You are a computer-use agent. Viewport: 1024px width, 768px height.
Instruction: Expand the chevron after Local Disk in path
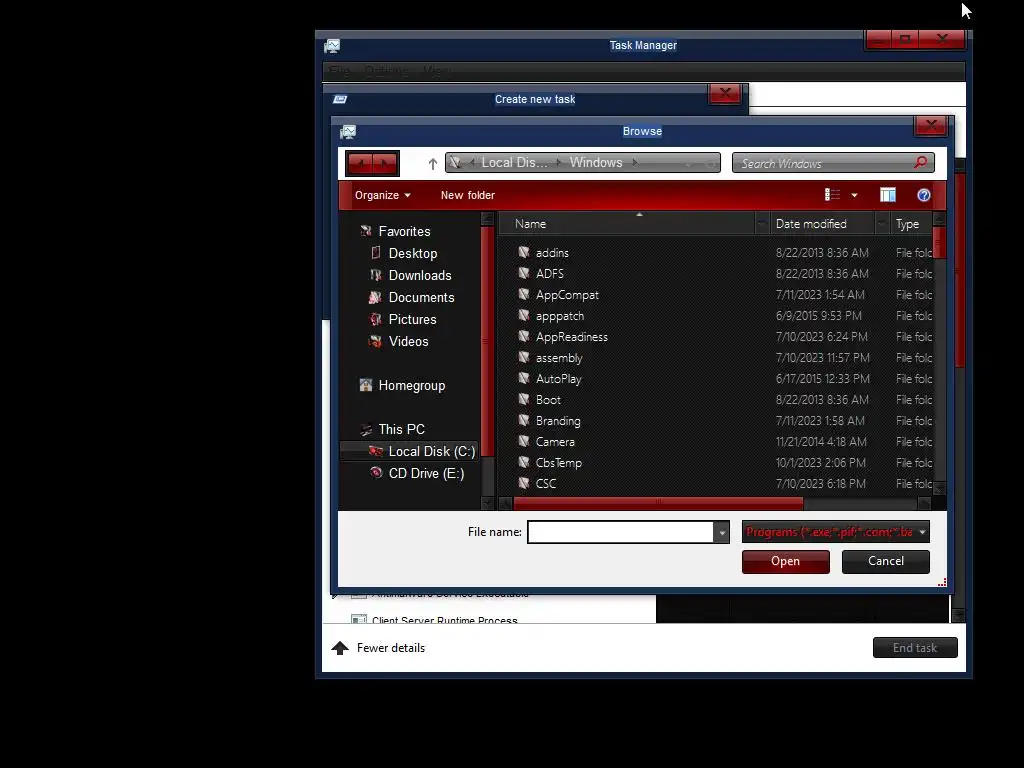[x=559, y=163]
